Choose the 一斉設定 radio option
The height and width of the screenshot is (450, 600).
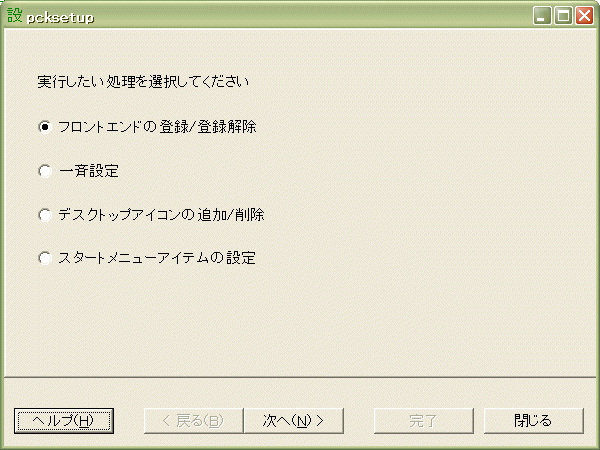(x=45, y=171)
